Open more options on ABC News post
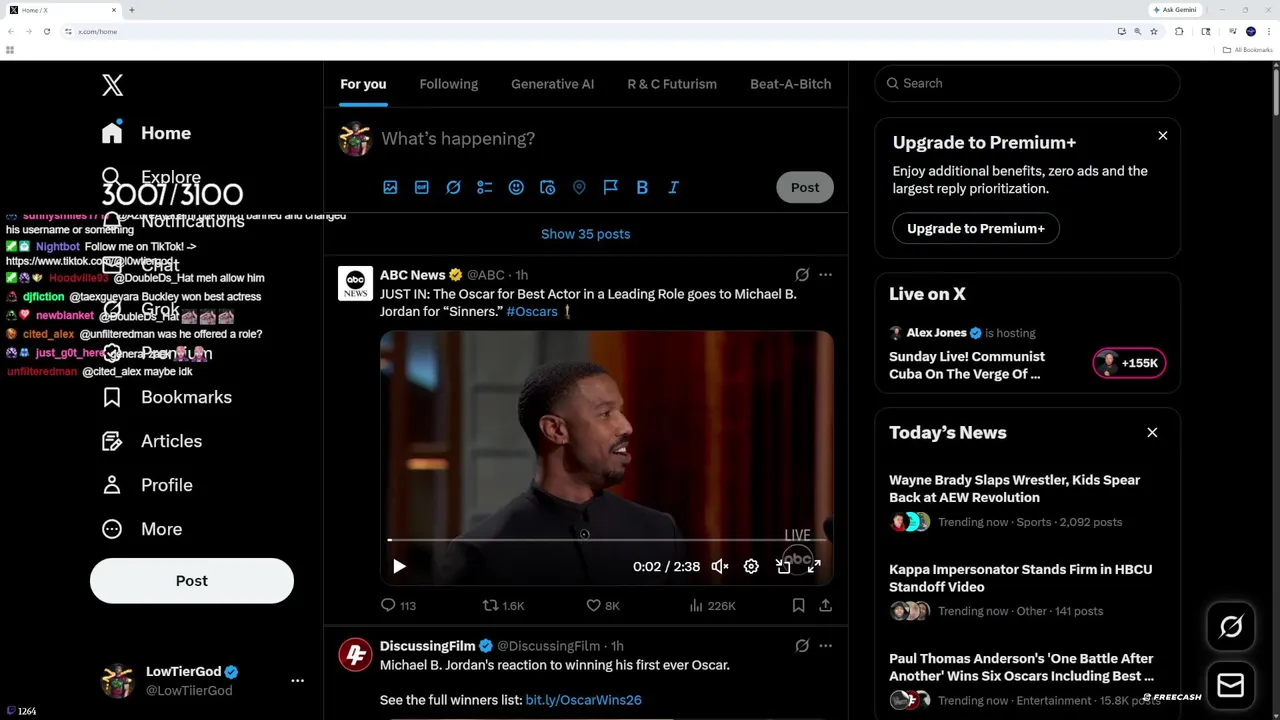1280x720 pixels. click(825, 275)
